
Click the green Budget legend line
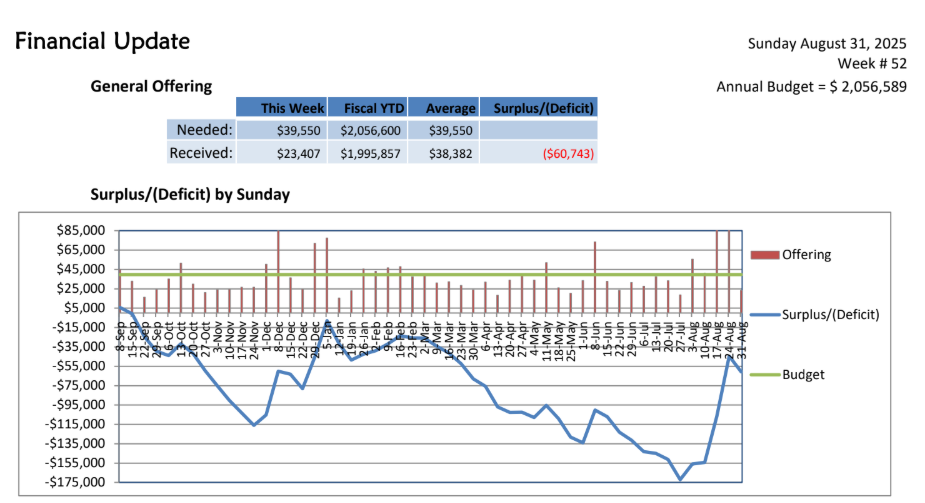tap(763, 374)
